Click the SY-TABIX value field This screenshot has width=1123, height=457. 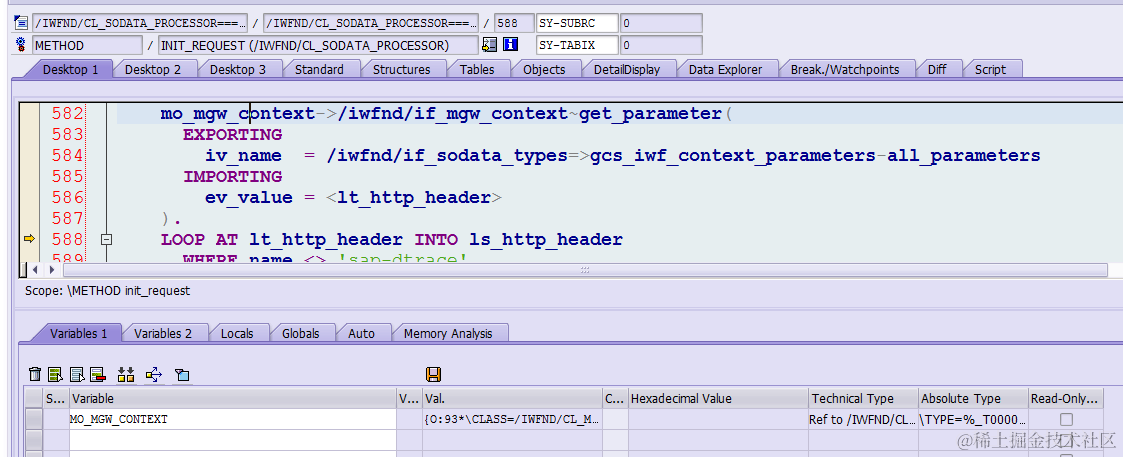click(661, 45)
